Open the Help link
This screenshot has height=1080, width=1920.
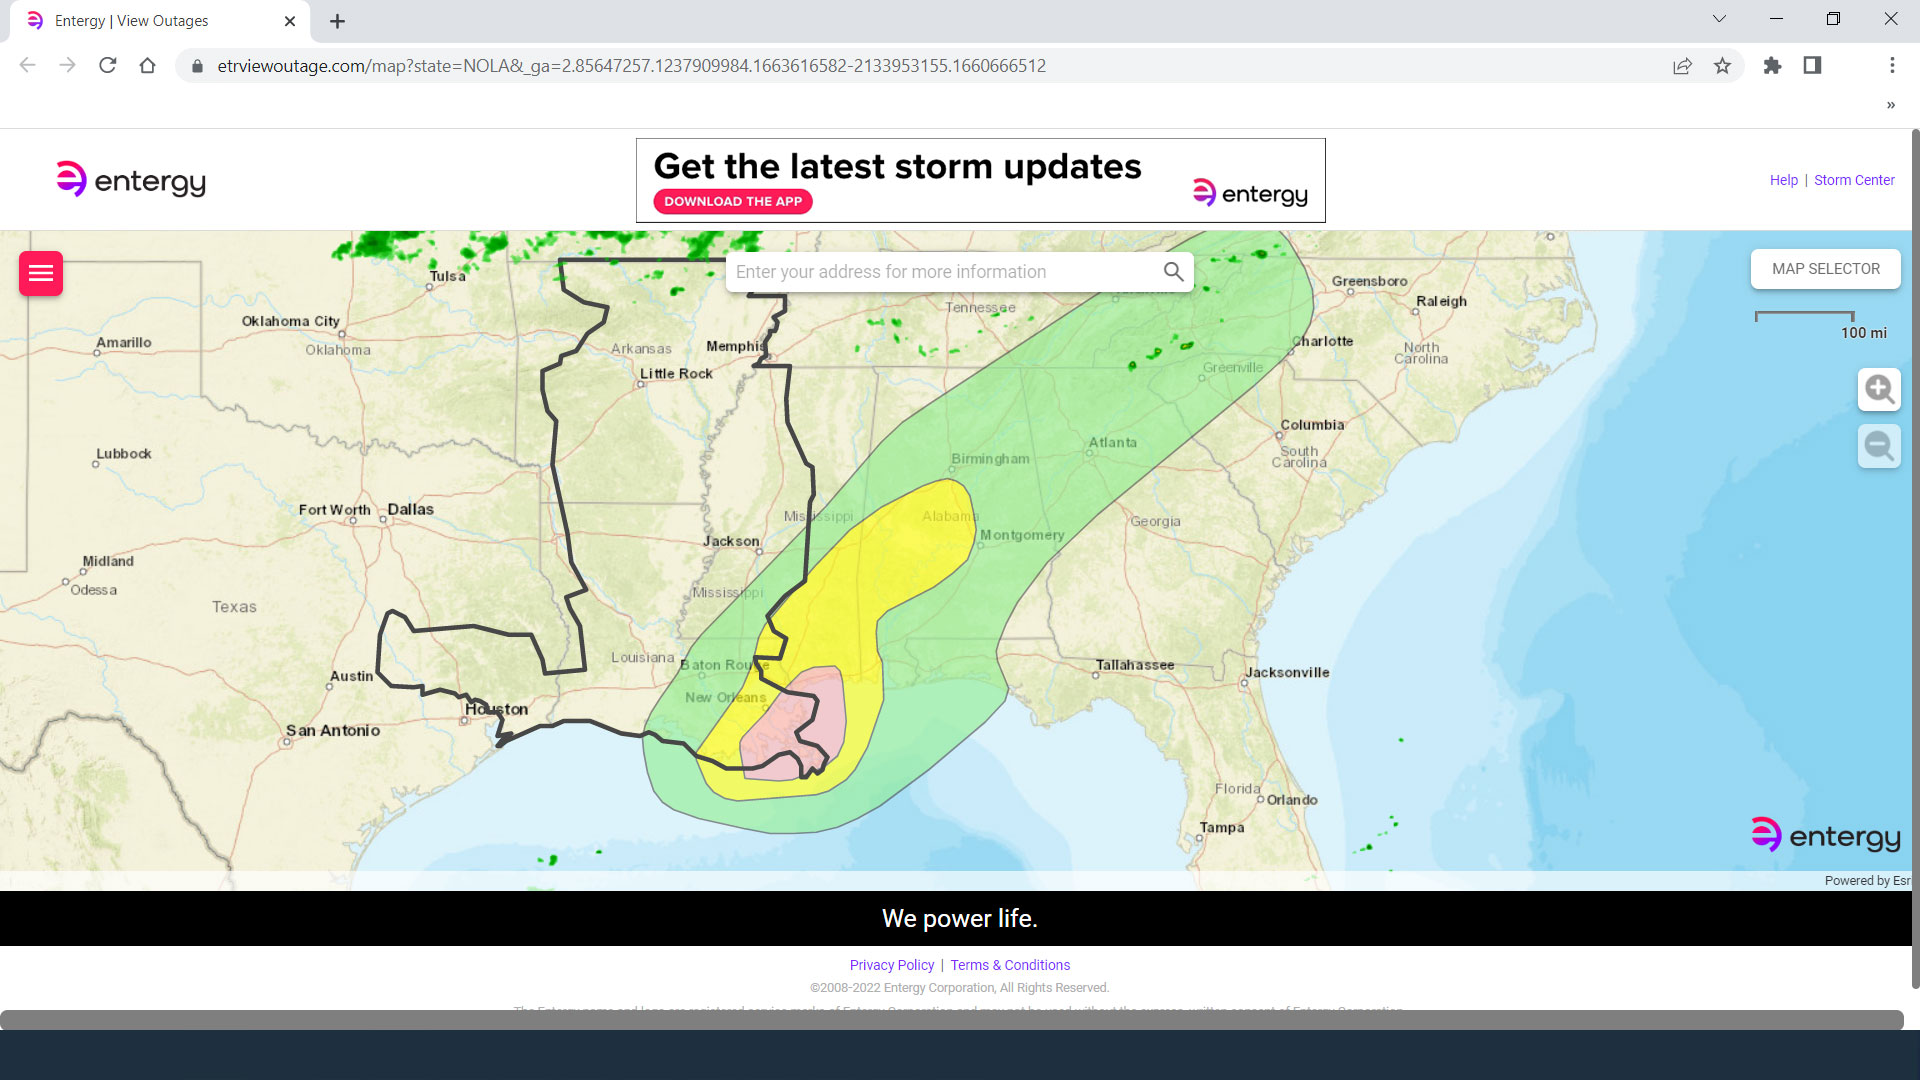point(1783,180)
